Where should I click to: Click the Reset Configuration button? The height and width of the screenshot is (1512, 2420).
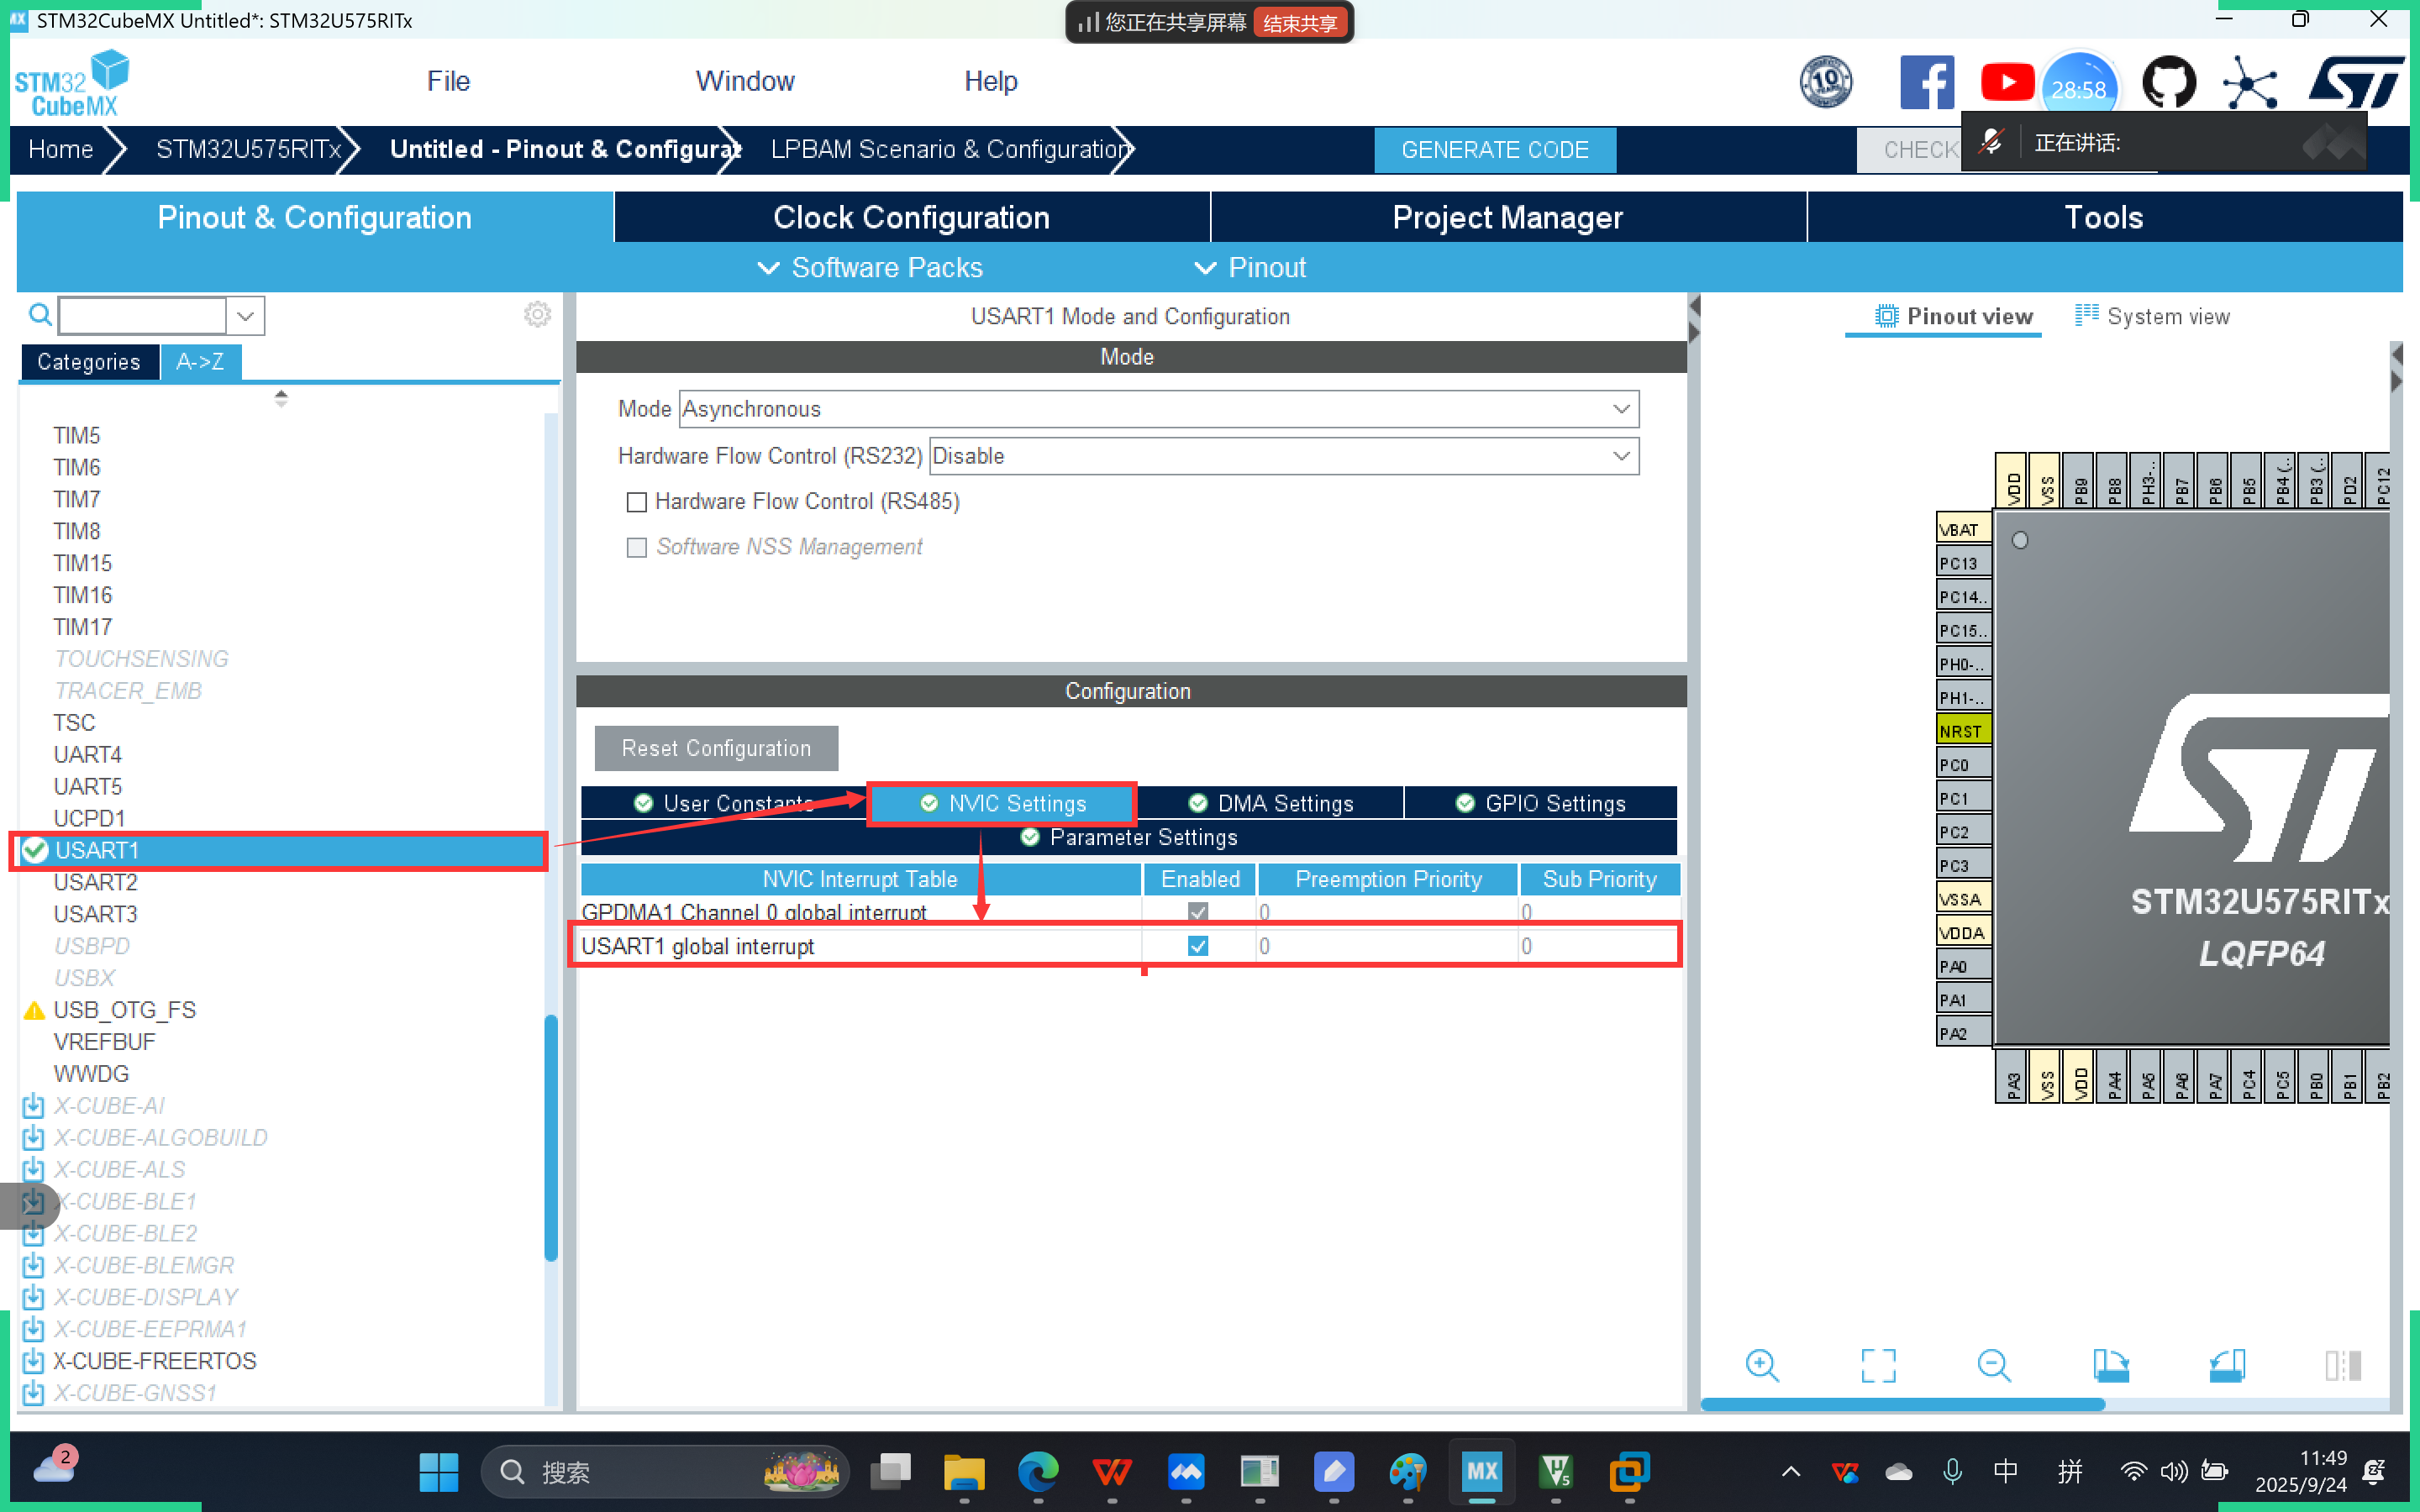(x=716, y=748)
